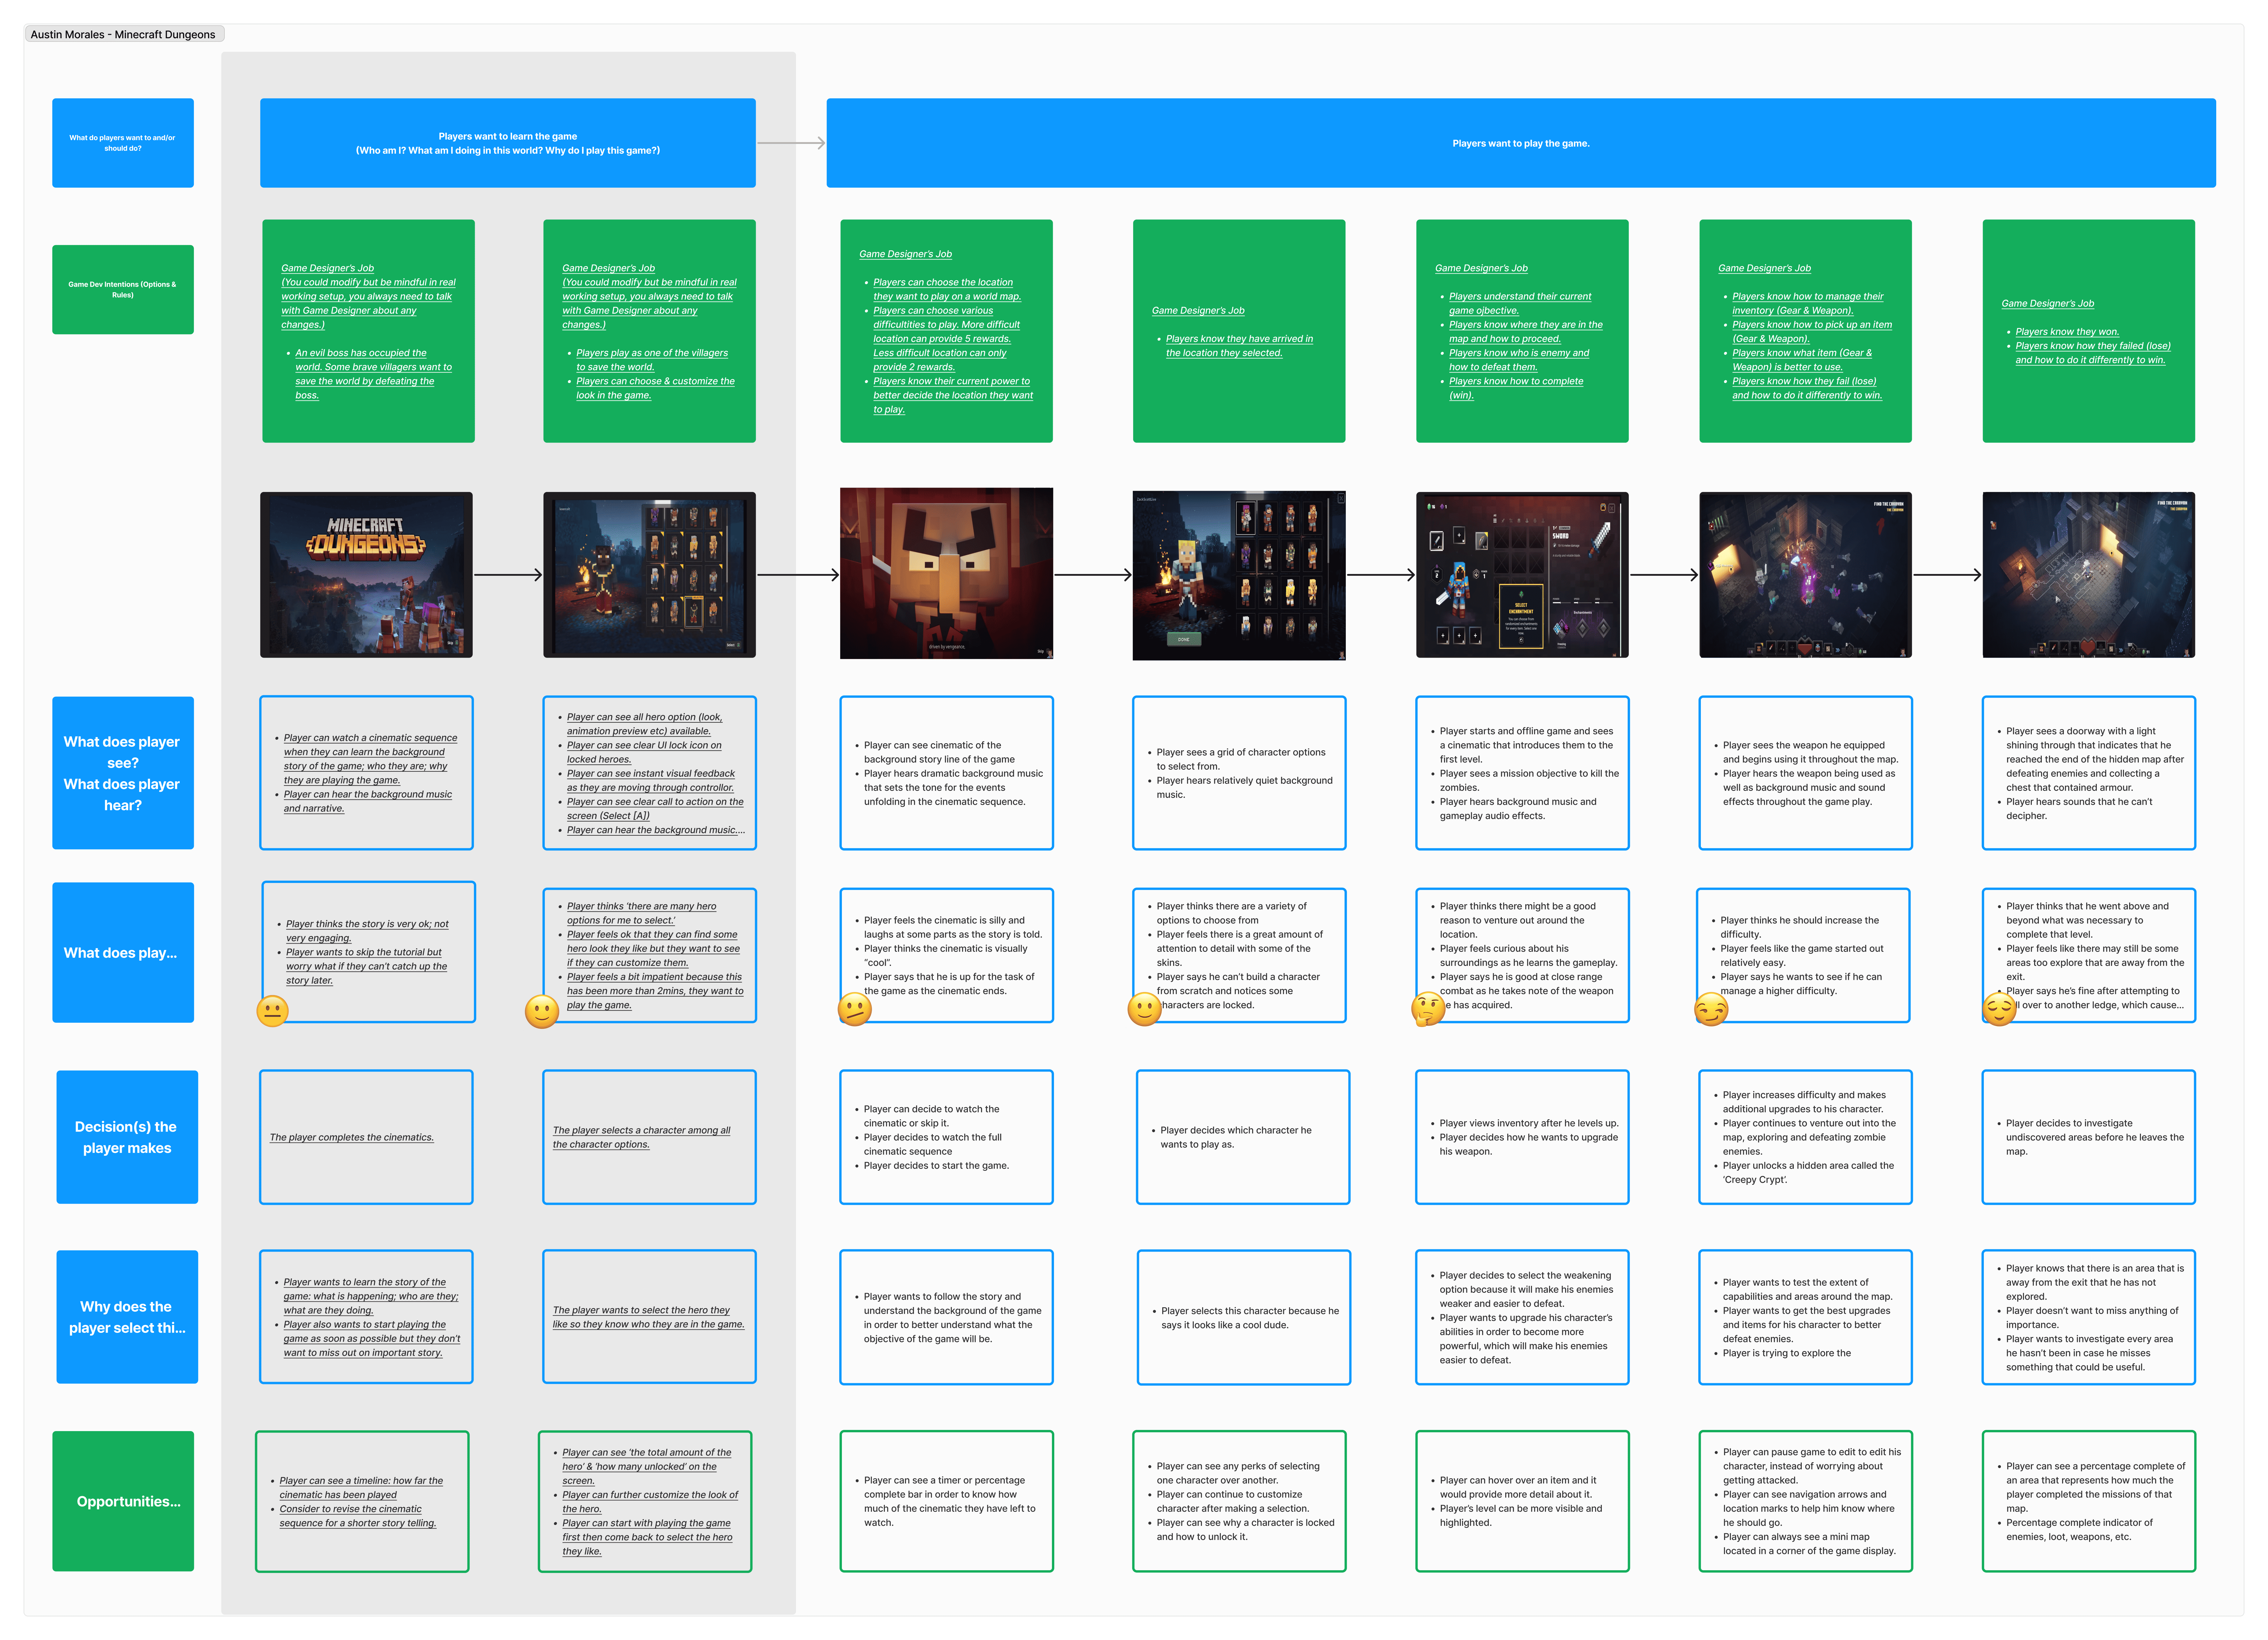Select opportunity card about total amount of the hero

(645, 1501)
